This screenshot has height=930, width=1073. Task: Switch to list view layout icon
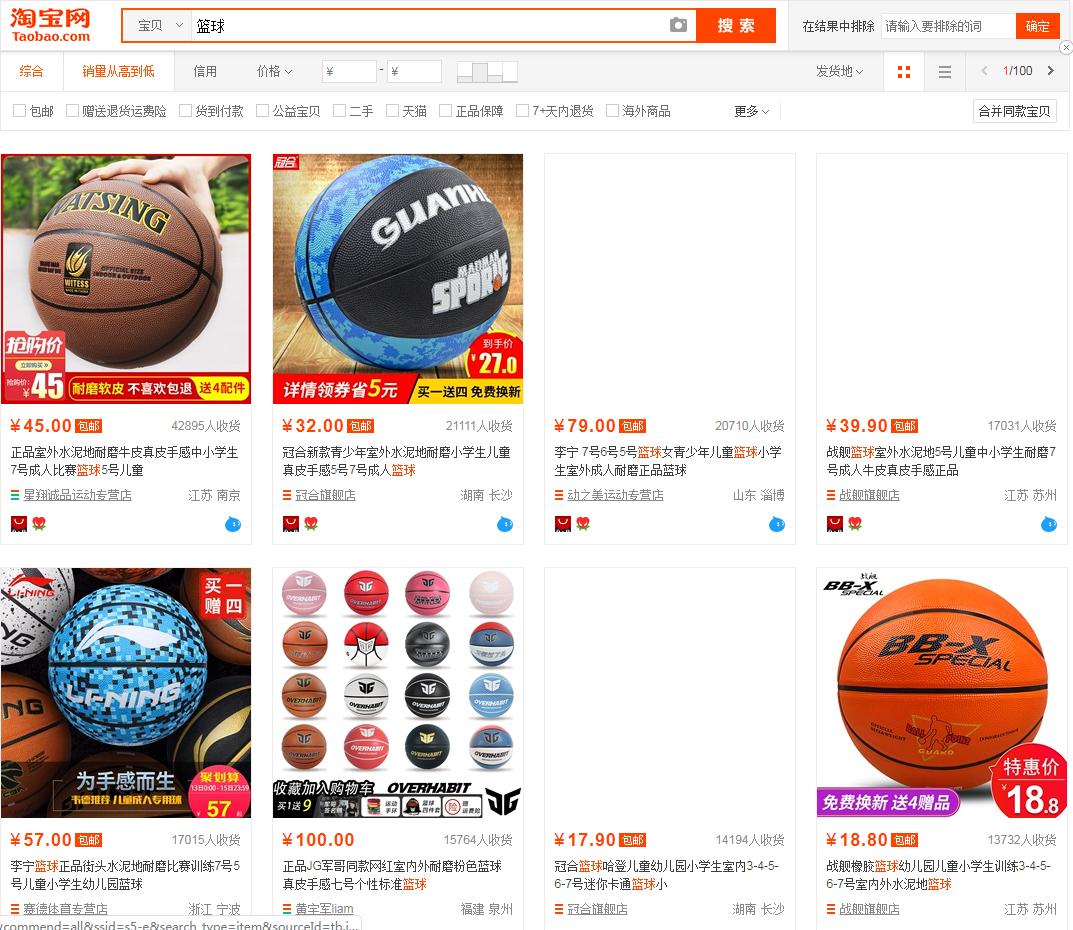(x=944, y=71)
